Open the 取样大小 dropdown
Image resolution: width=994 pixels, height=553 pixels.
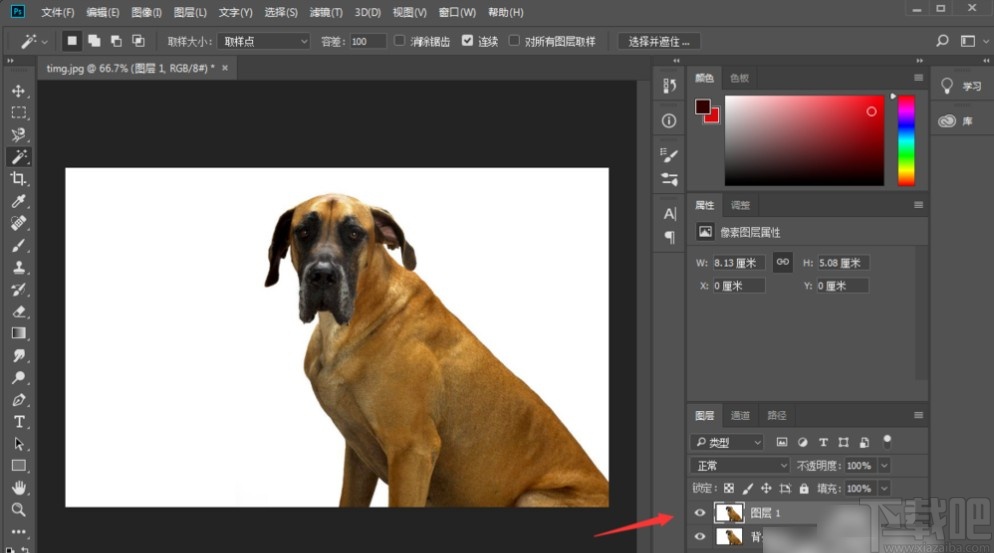point(264,41)
